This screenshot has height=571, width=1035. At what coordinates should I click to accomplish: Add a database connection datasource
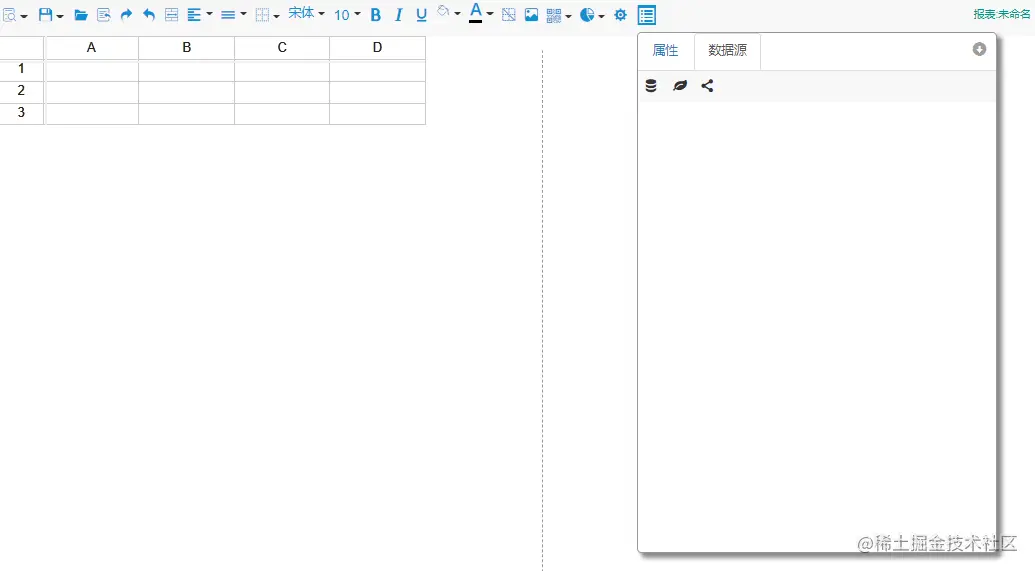tap(651, 86)
